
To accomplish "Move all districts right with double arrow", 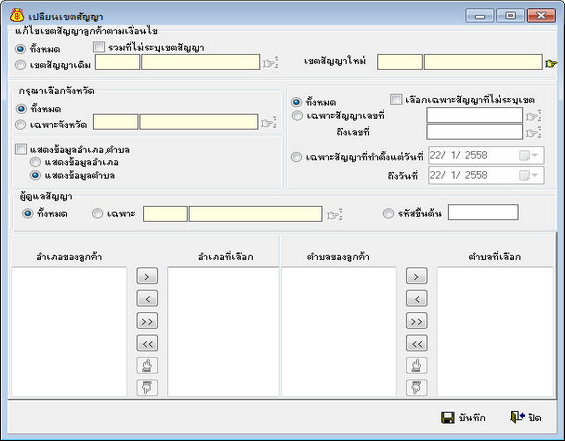I will tap(147, 321).
